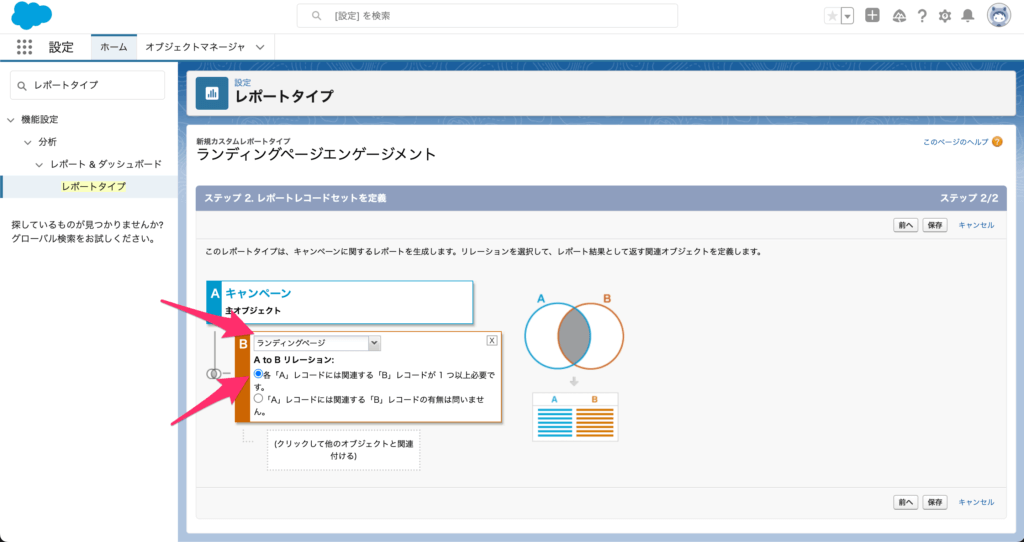The image size is (1024, 542).
Task: Click the top 前へ button
Action: click(905, 225)
